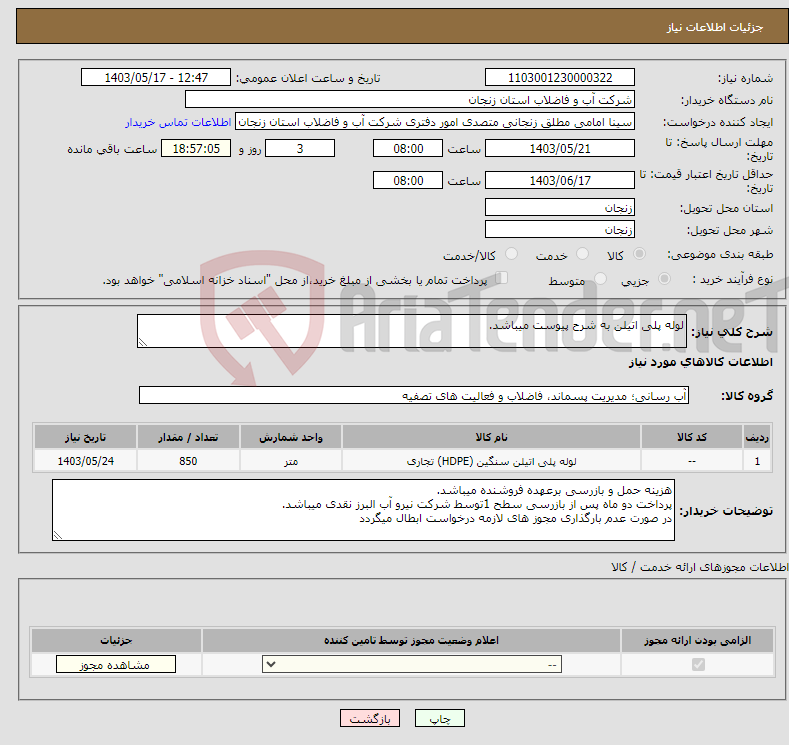Open the اطلاعات تماس خریدار link
Image resolution: width=789 pixels, height=745 pixels.
pyautogui.click(x=178, y=122)
